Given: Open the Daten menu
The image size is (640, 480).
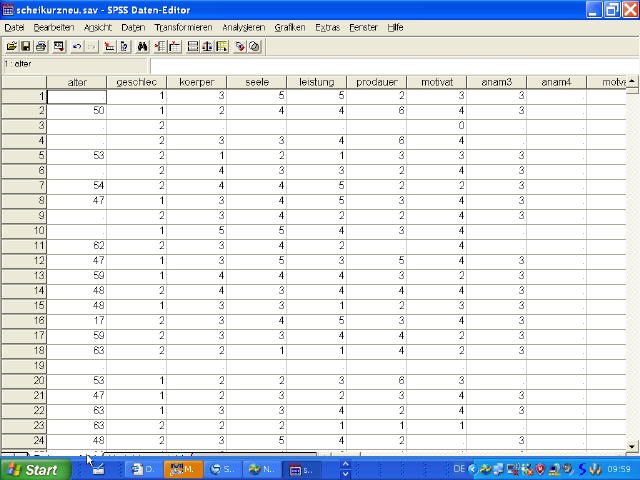Looking at the screenshot, I should click(133, 27).
